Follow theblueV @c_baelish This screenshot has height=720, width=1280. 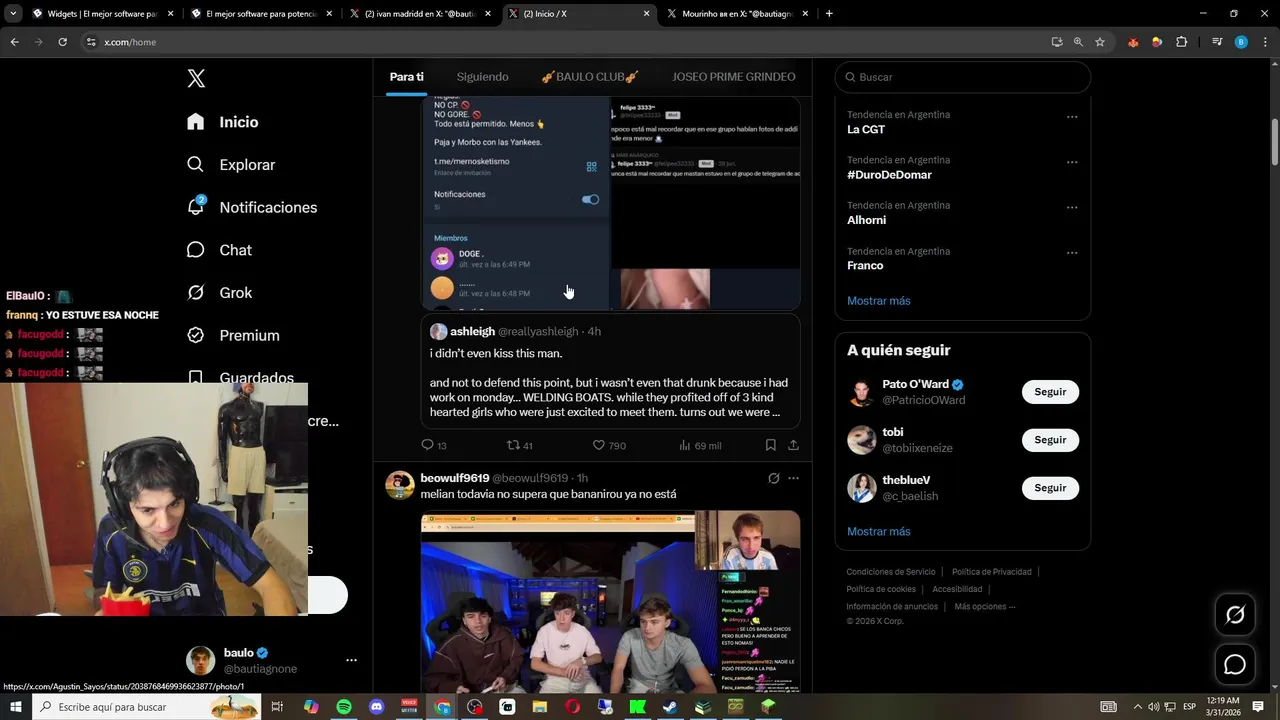pyautogui.click(x=1050, y=488)
